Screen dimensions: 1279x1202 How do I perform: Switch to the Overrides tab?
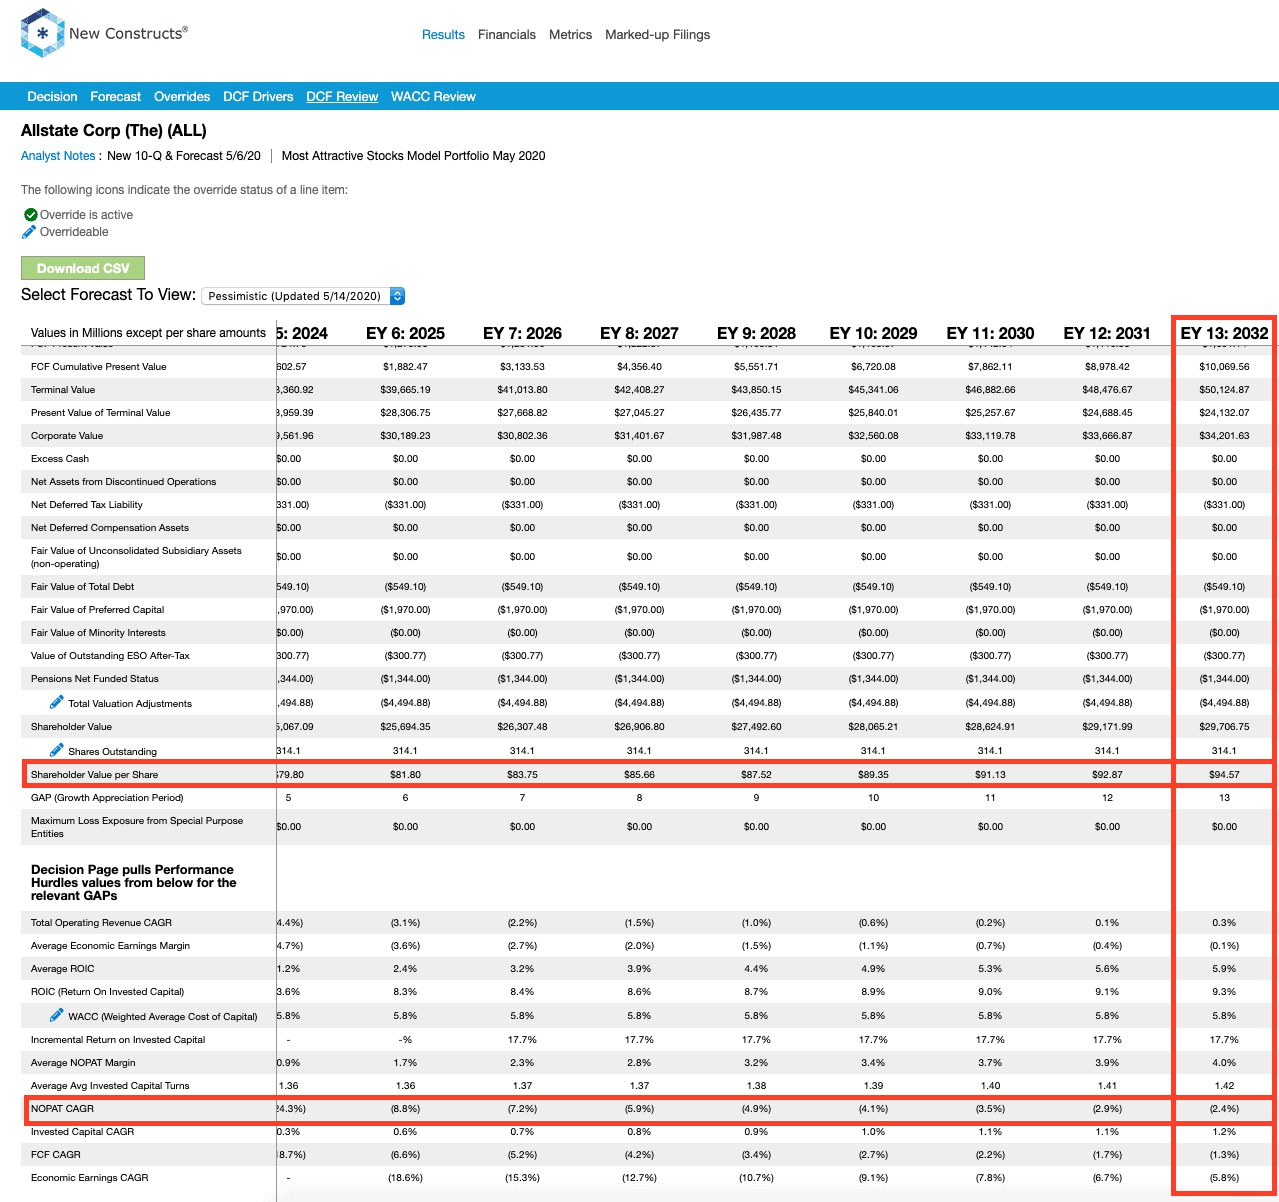click(182, 97)
